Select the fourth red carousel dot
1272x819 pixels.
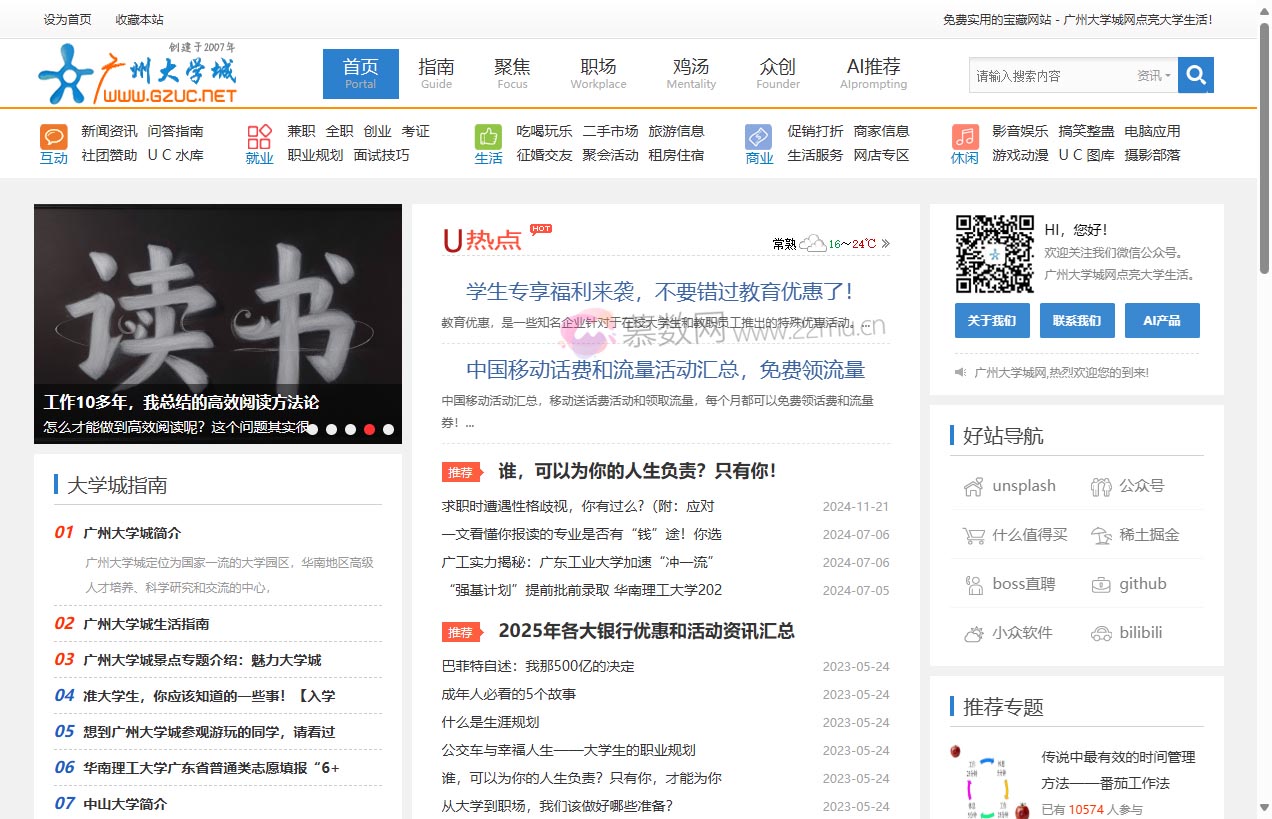369,429
